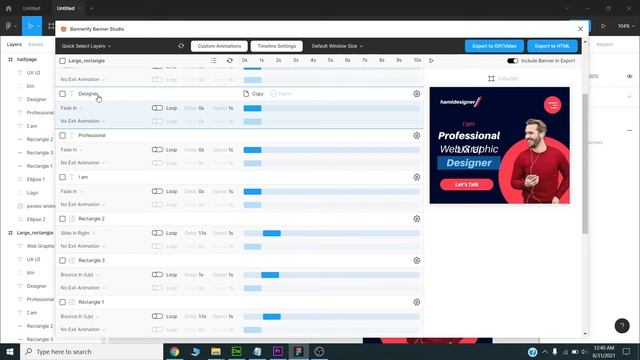Check the Rectangle 3 layer checkbox

(62, 260)
